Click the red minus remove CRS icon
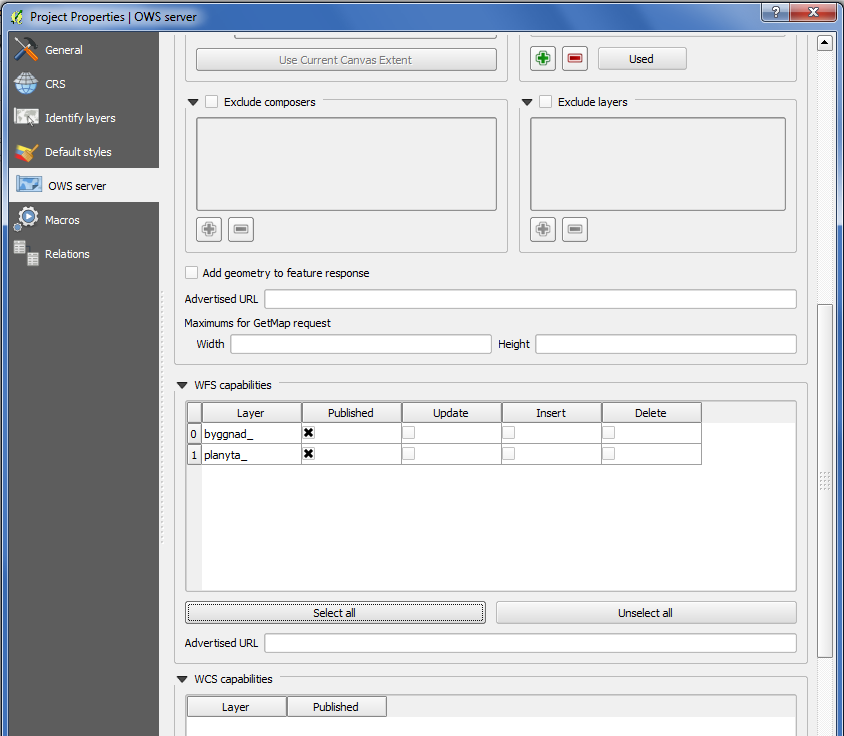 (575, 58)
